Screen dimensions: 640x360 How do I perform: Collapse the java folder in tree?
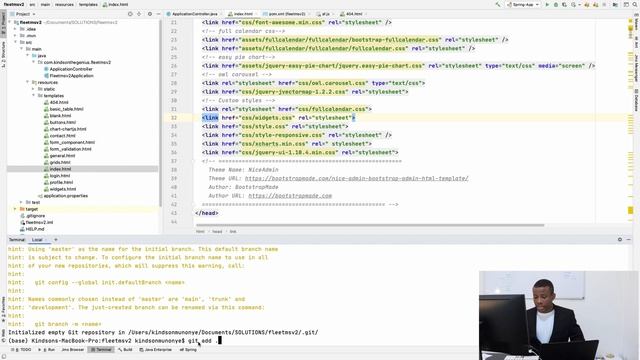28,56
